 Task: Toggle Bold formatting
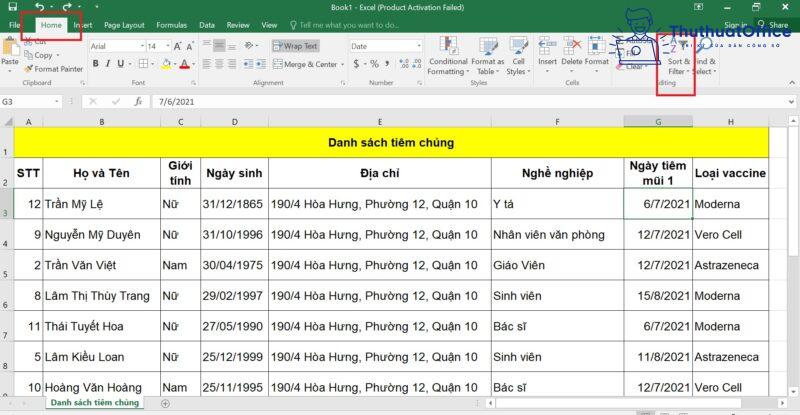point(95,64)
